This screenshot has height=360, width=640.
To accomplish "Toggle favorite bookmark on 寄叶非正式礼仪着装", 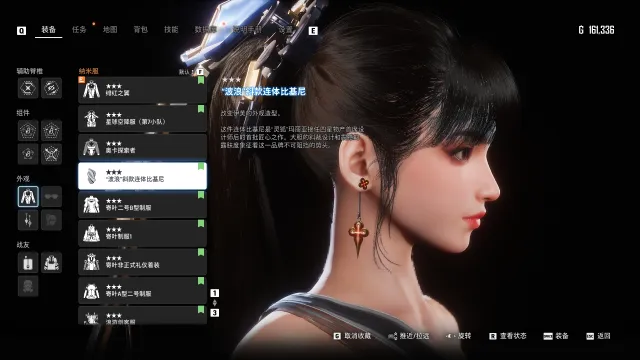I will 201,252.
